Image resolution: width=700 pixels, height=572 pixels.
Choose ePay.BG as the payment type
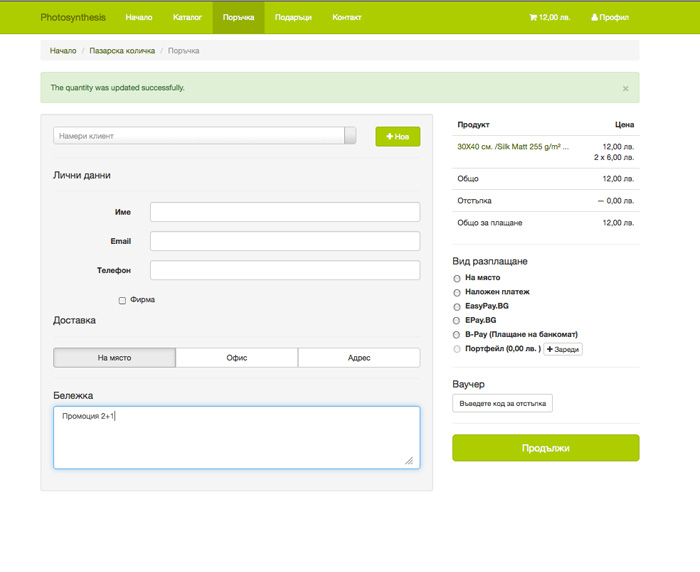click(457, 320)
